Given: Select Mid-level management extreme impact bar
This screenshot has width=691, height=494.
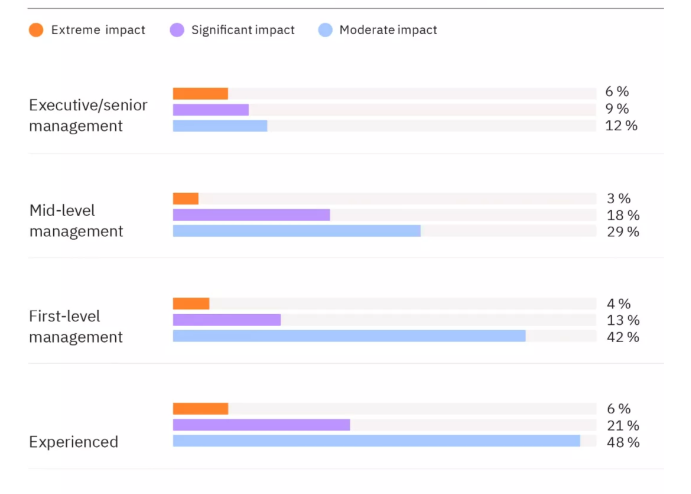Looking at the screenshot, I should pyautogui.click(x=186, y=198).
